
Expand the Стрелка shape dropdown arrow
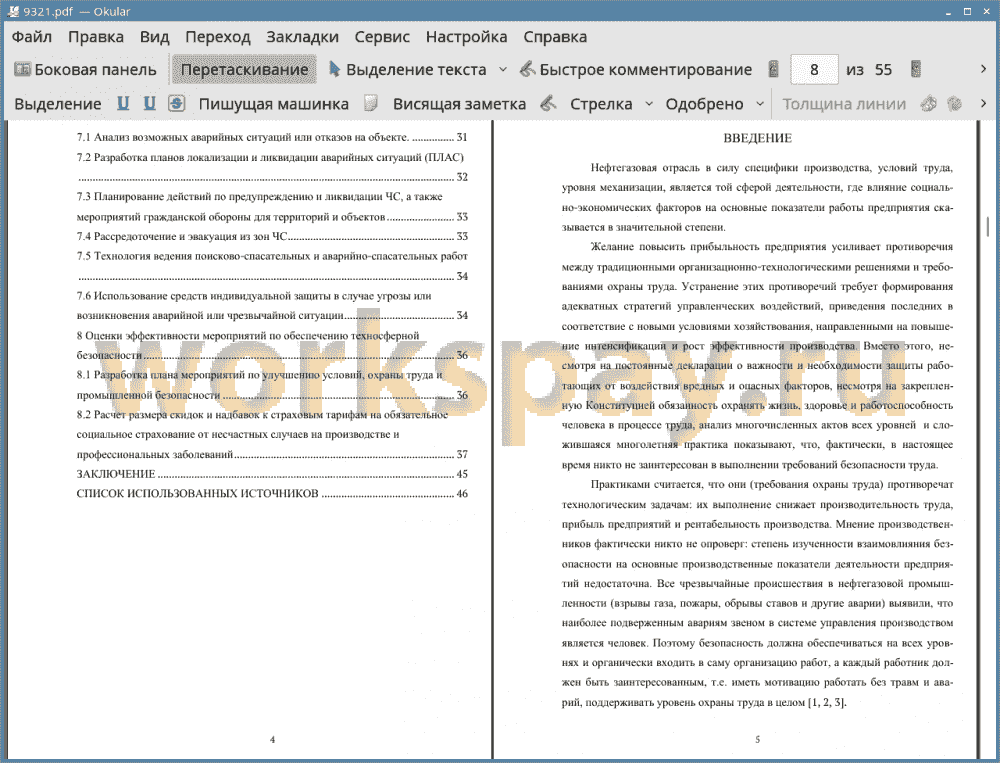click(x=649, y=103)
